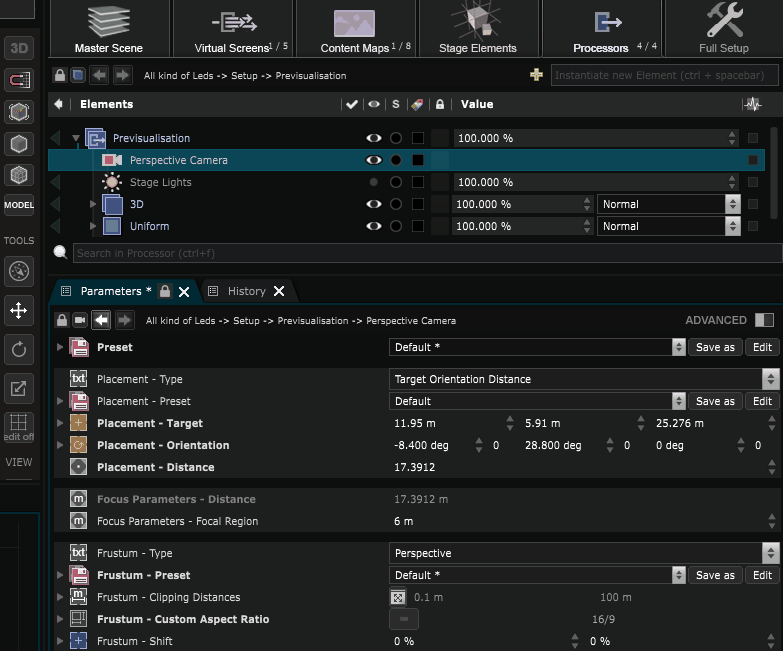
Task: Click Edit for Placement - Preset
Action: pos(762,401)
